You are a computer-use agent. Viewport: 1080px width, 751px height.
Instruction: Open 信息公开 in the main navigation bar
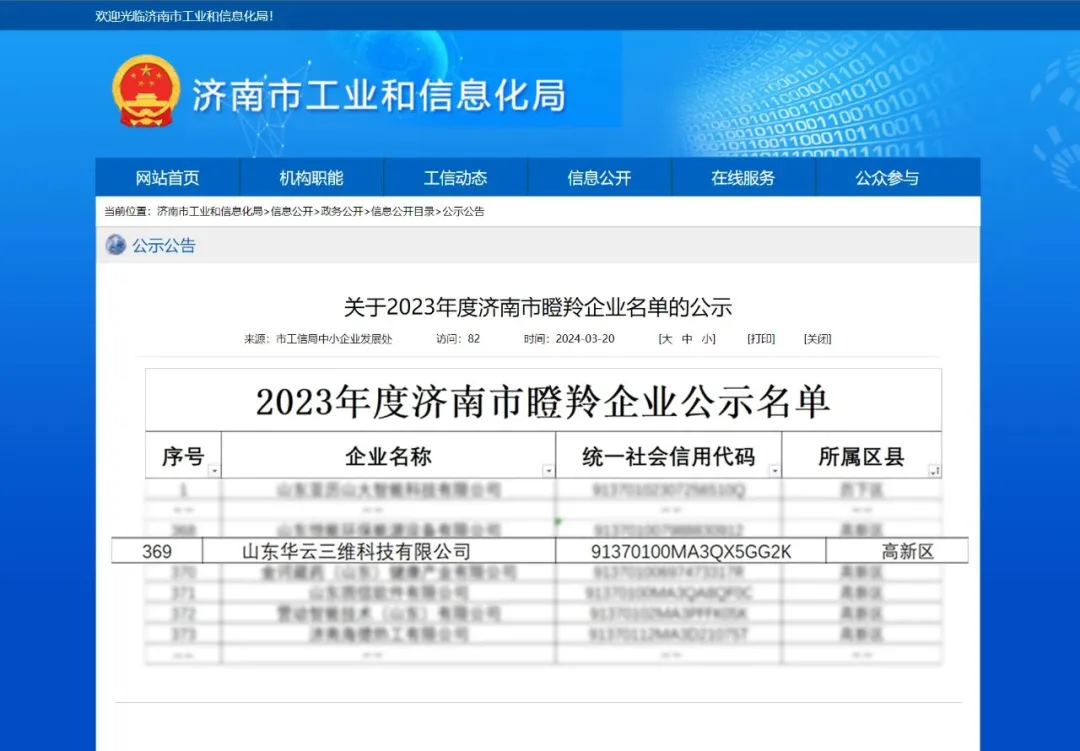(x=599, y=178)
